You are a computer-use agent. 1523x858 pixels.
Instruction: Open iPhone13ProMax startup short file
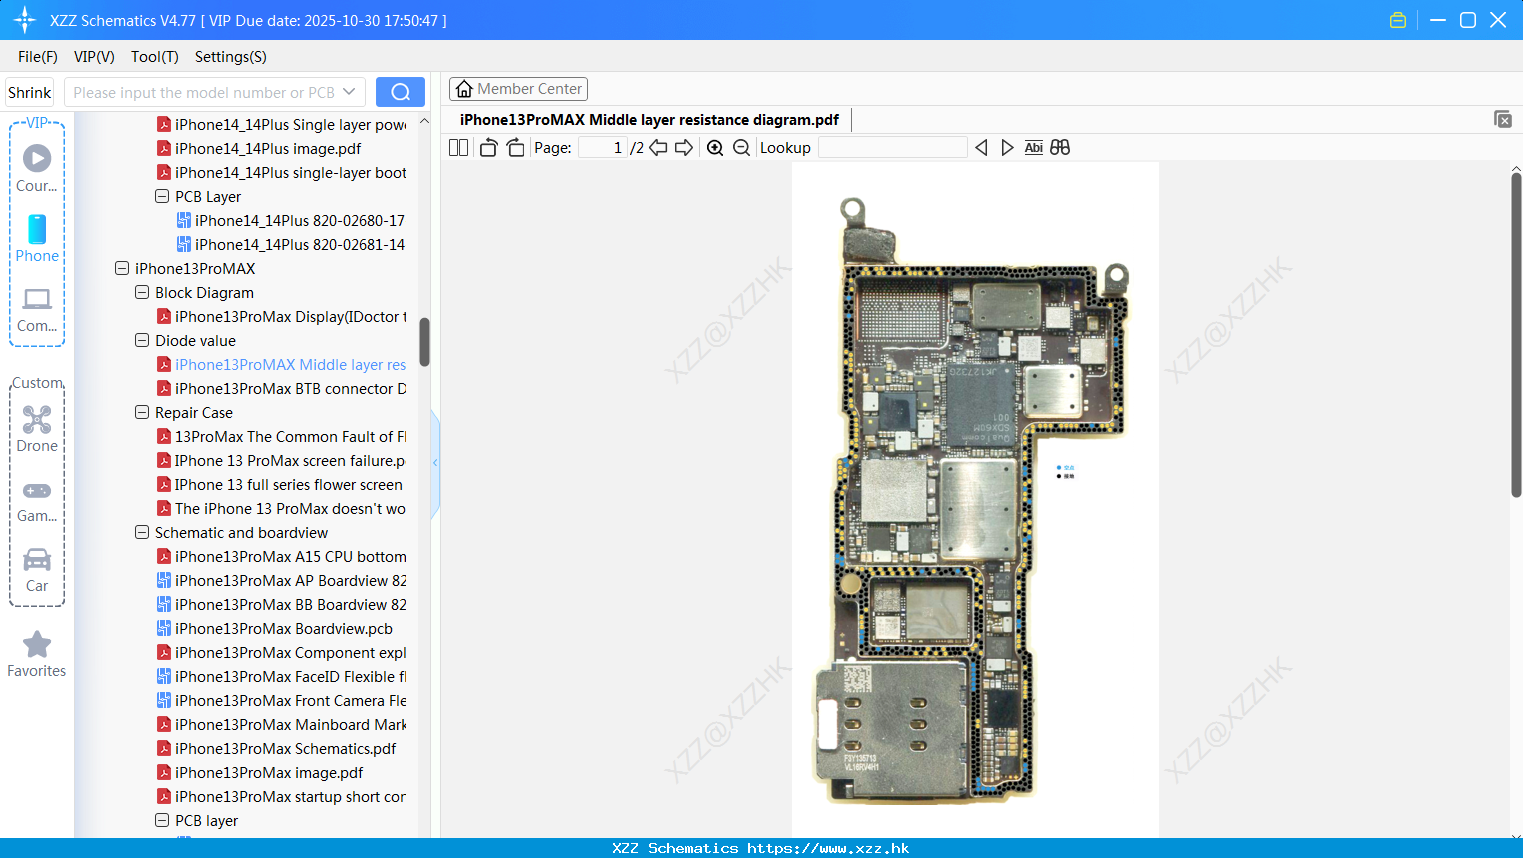point(290,796)
